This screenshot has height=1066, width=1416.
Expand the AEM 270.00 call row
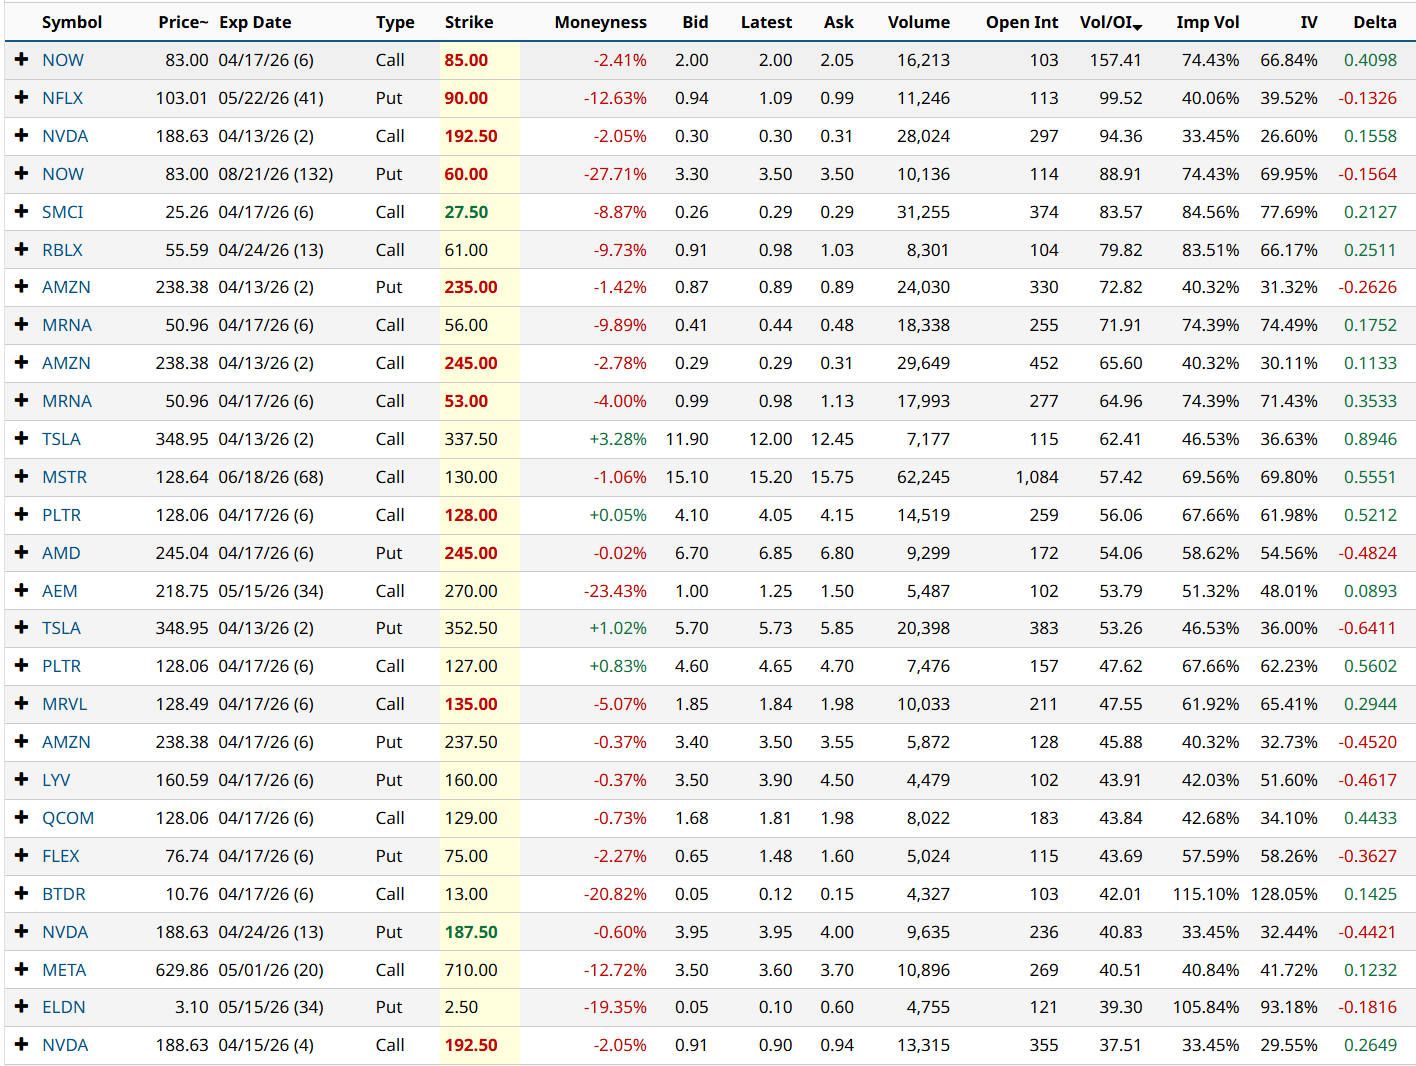click(x=21, y=591)
